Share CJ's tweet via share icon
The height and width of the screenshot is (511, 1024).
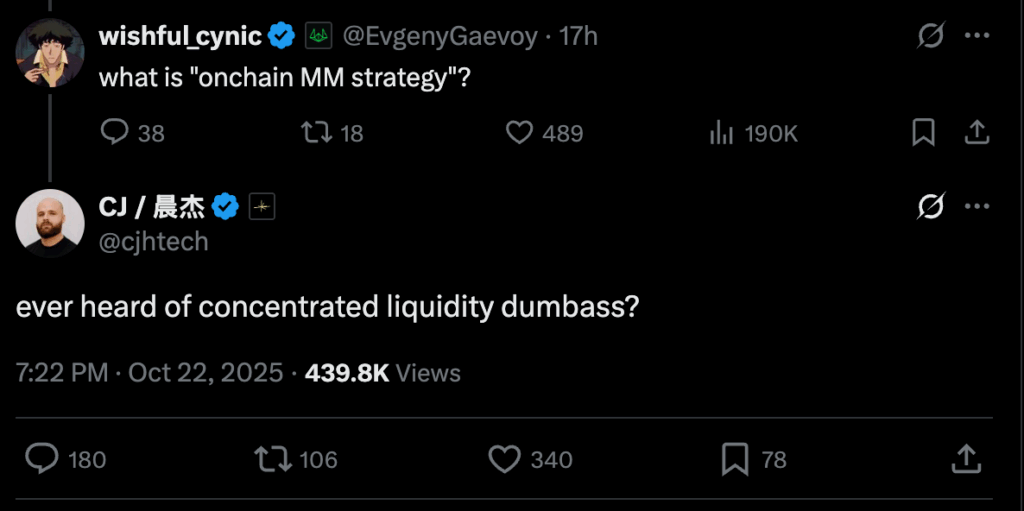click(966, 459)
